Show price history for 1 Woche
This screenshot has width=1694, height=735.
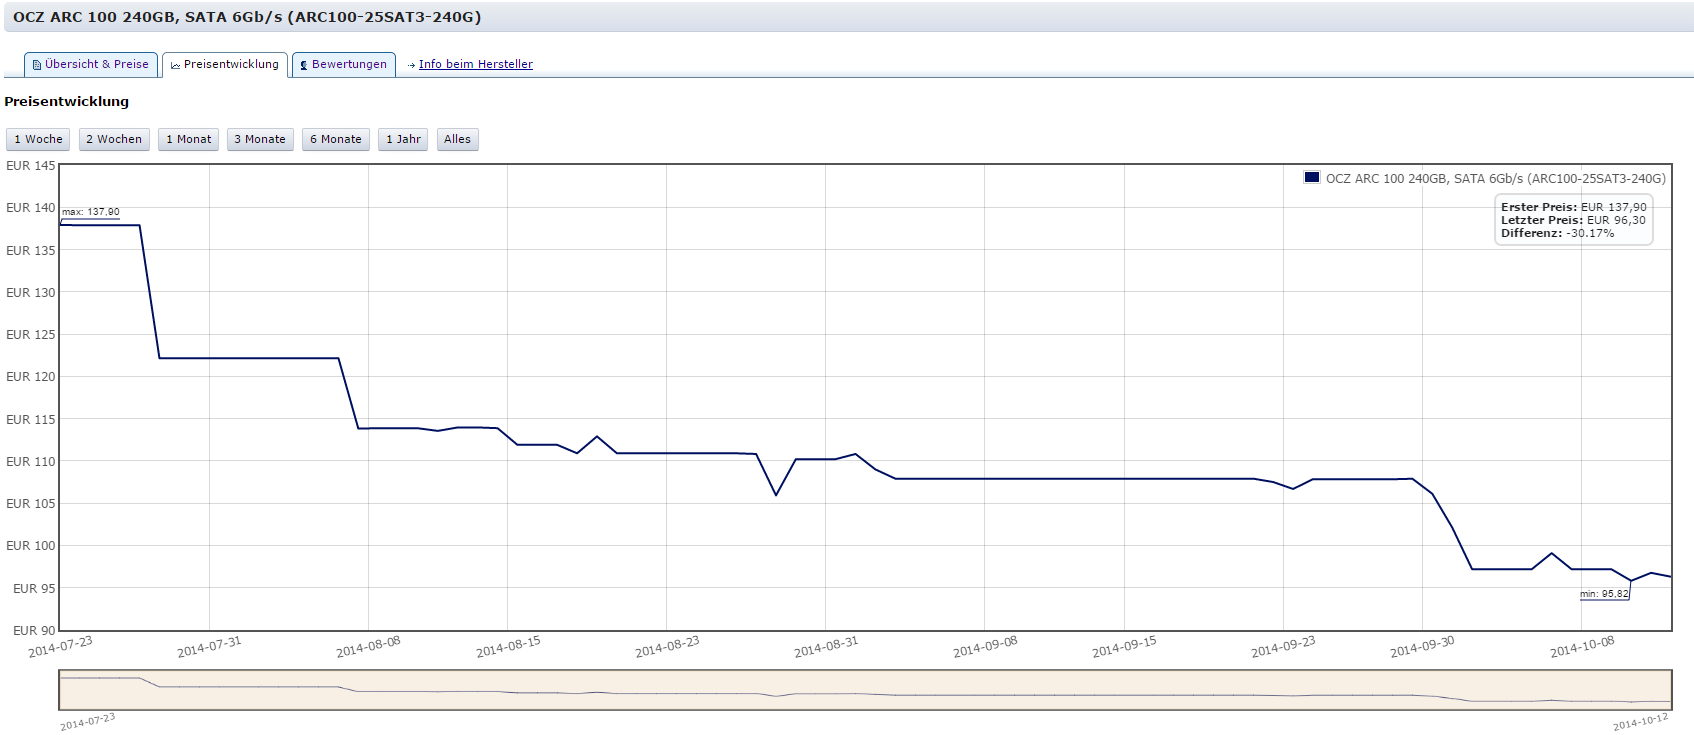point(38,140)
